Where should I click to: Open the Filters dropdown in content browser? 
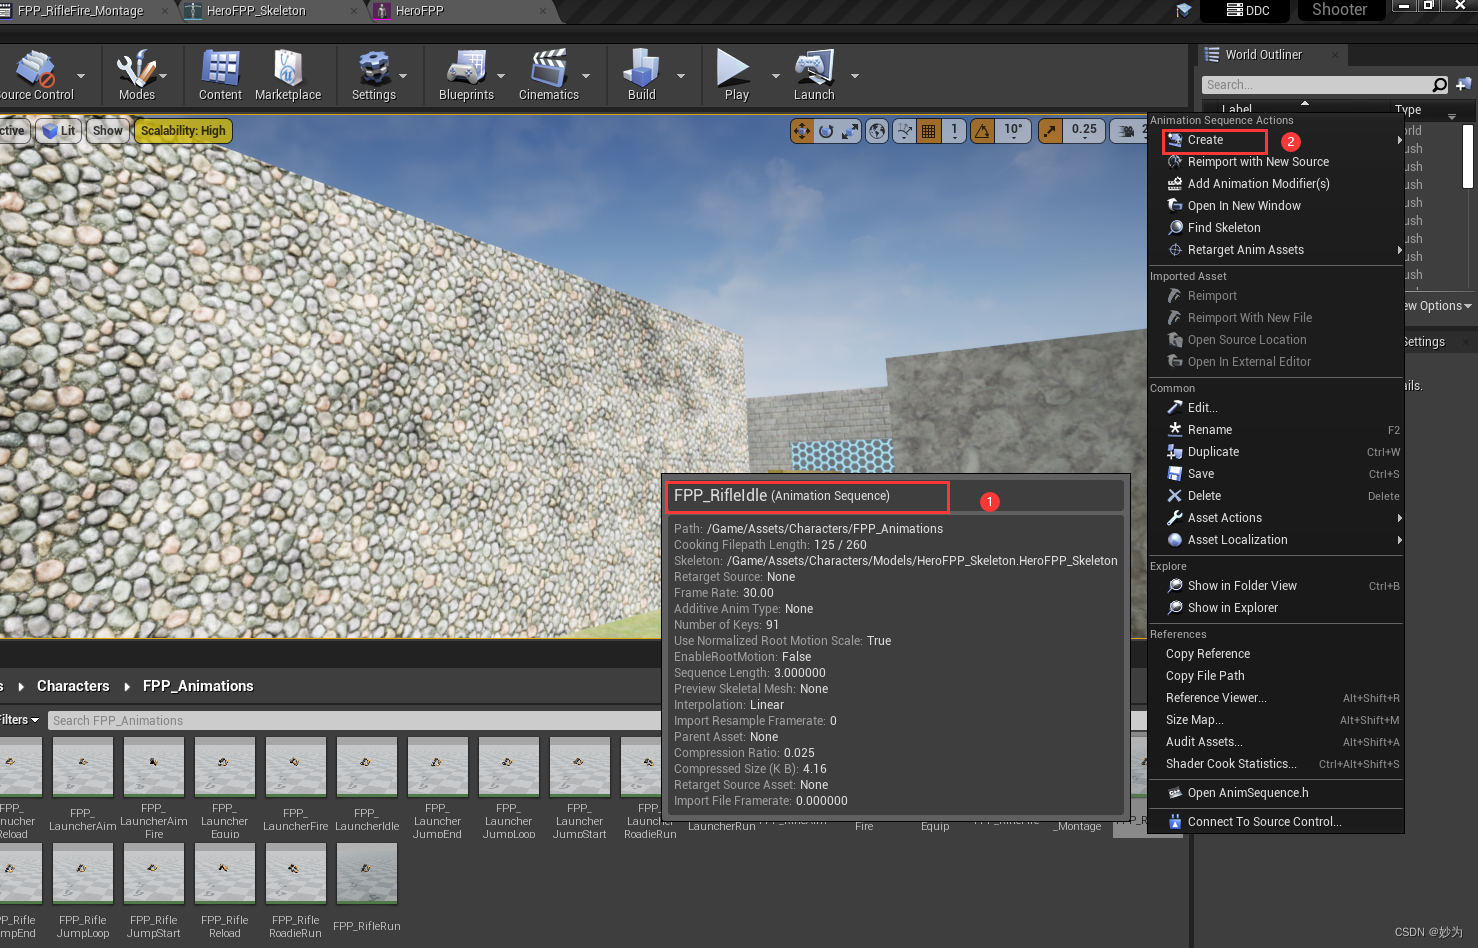20,720
